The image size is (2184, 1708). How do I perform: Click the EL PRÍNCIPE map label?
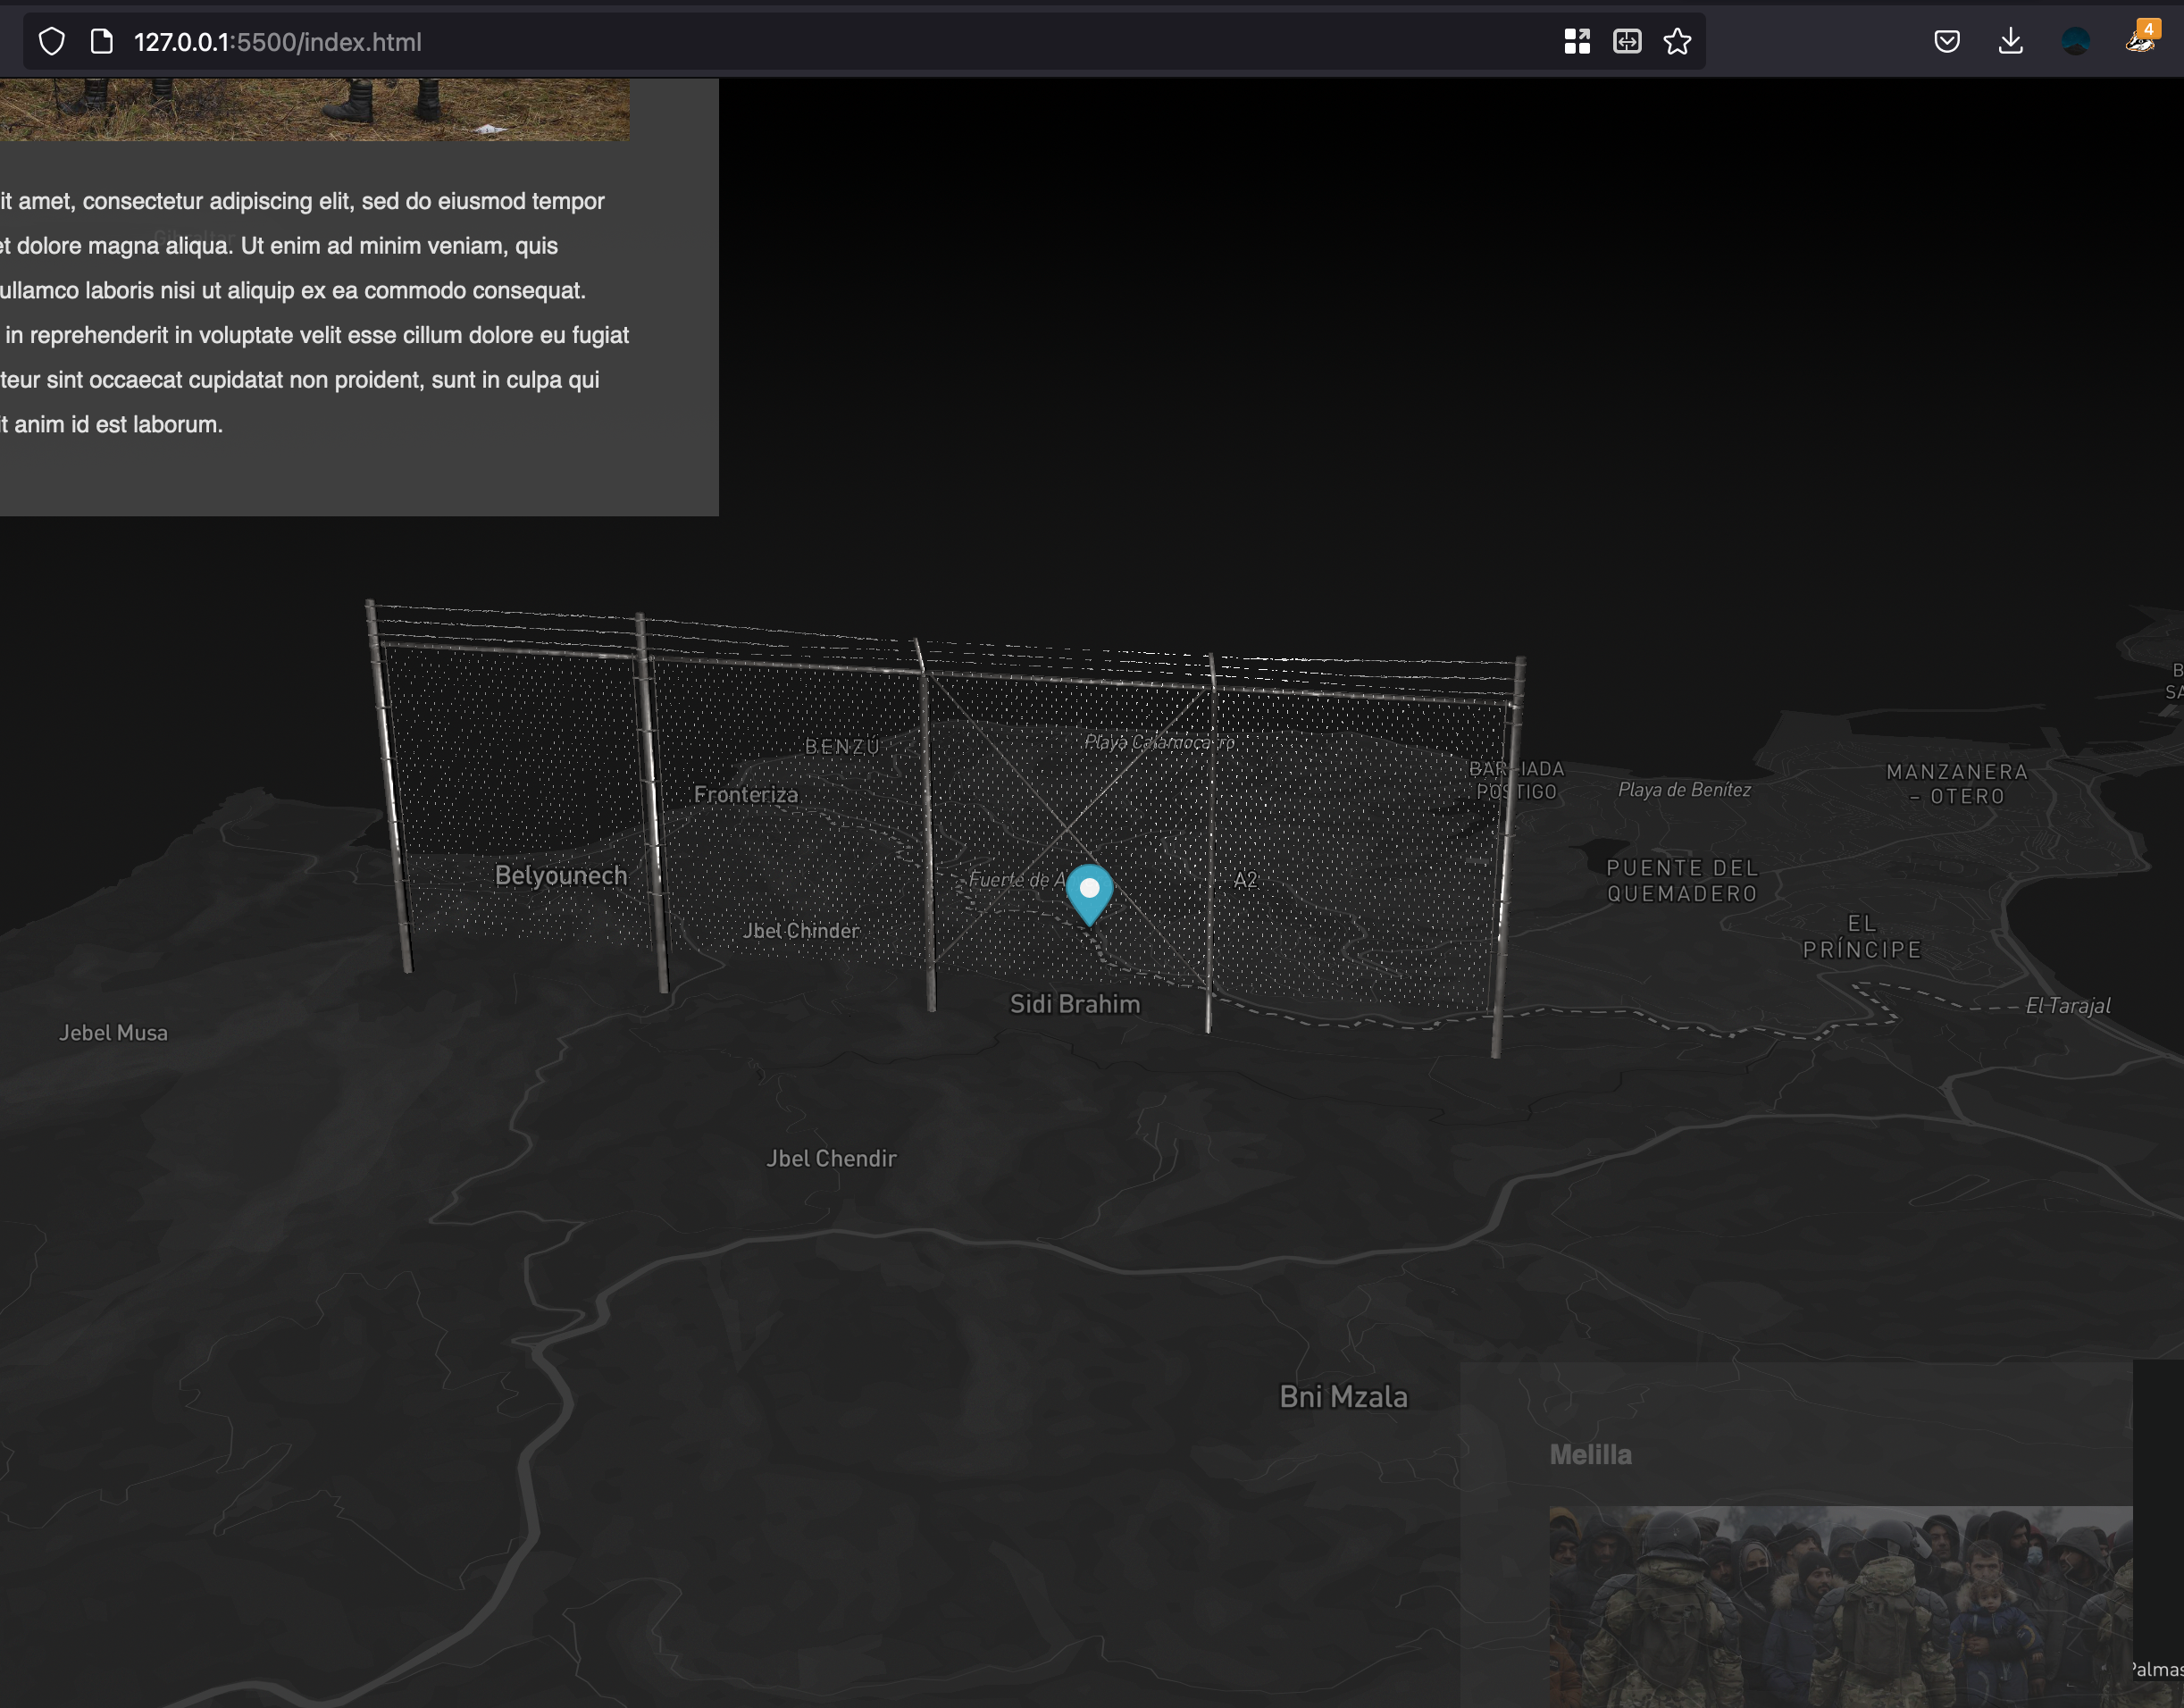1862,937
